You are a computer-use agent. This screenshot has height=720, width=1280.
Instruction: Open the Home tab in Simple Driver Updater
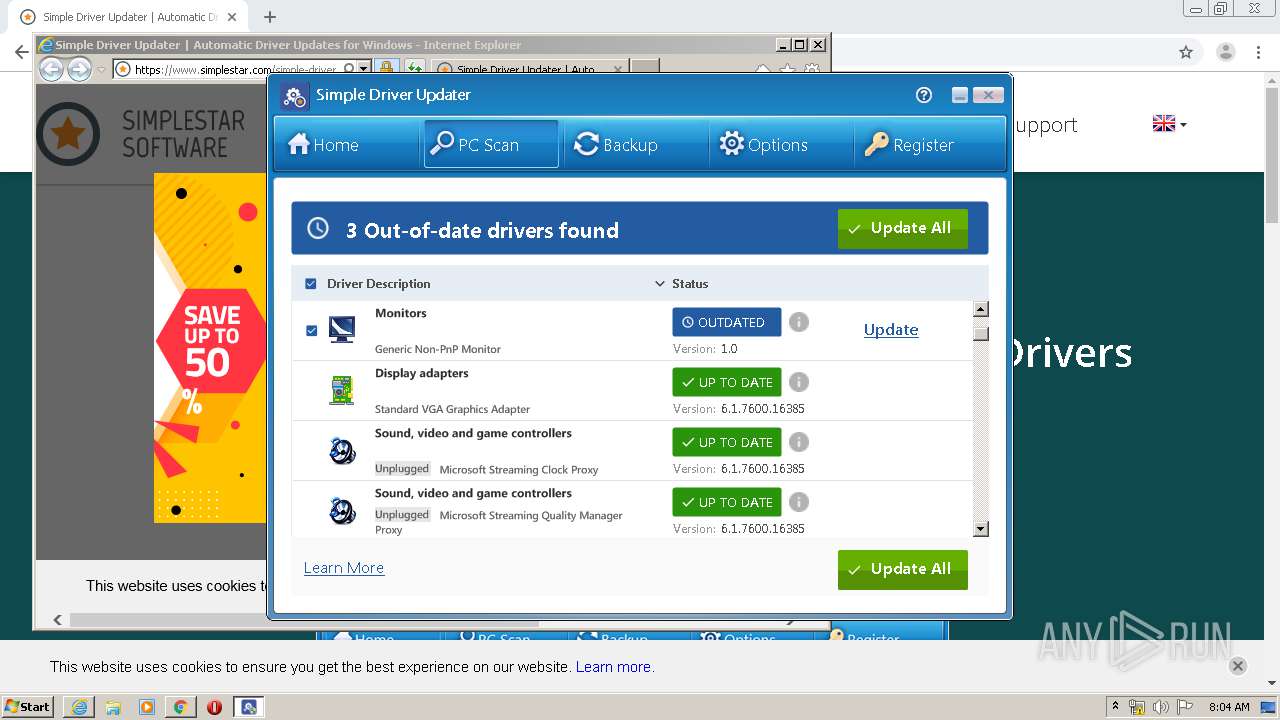coord(347,145)
